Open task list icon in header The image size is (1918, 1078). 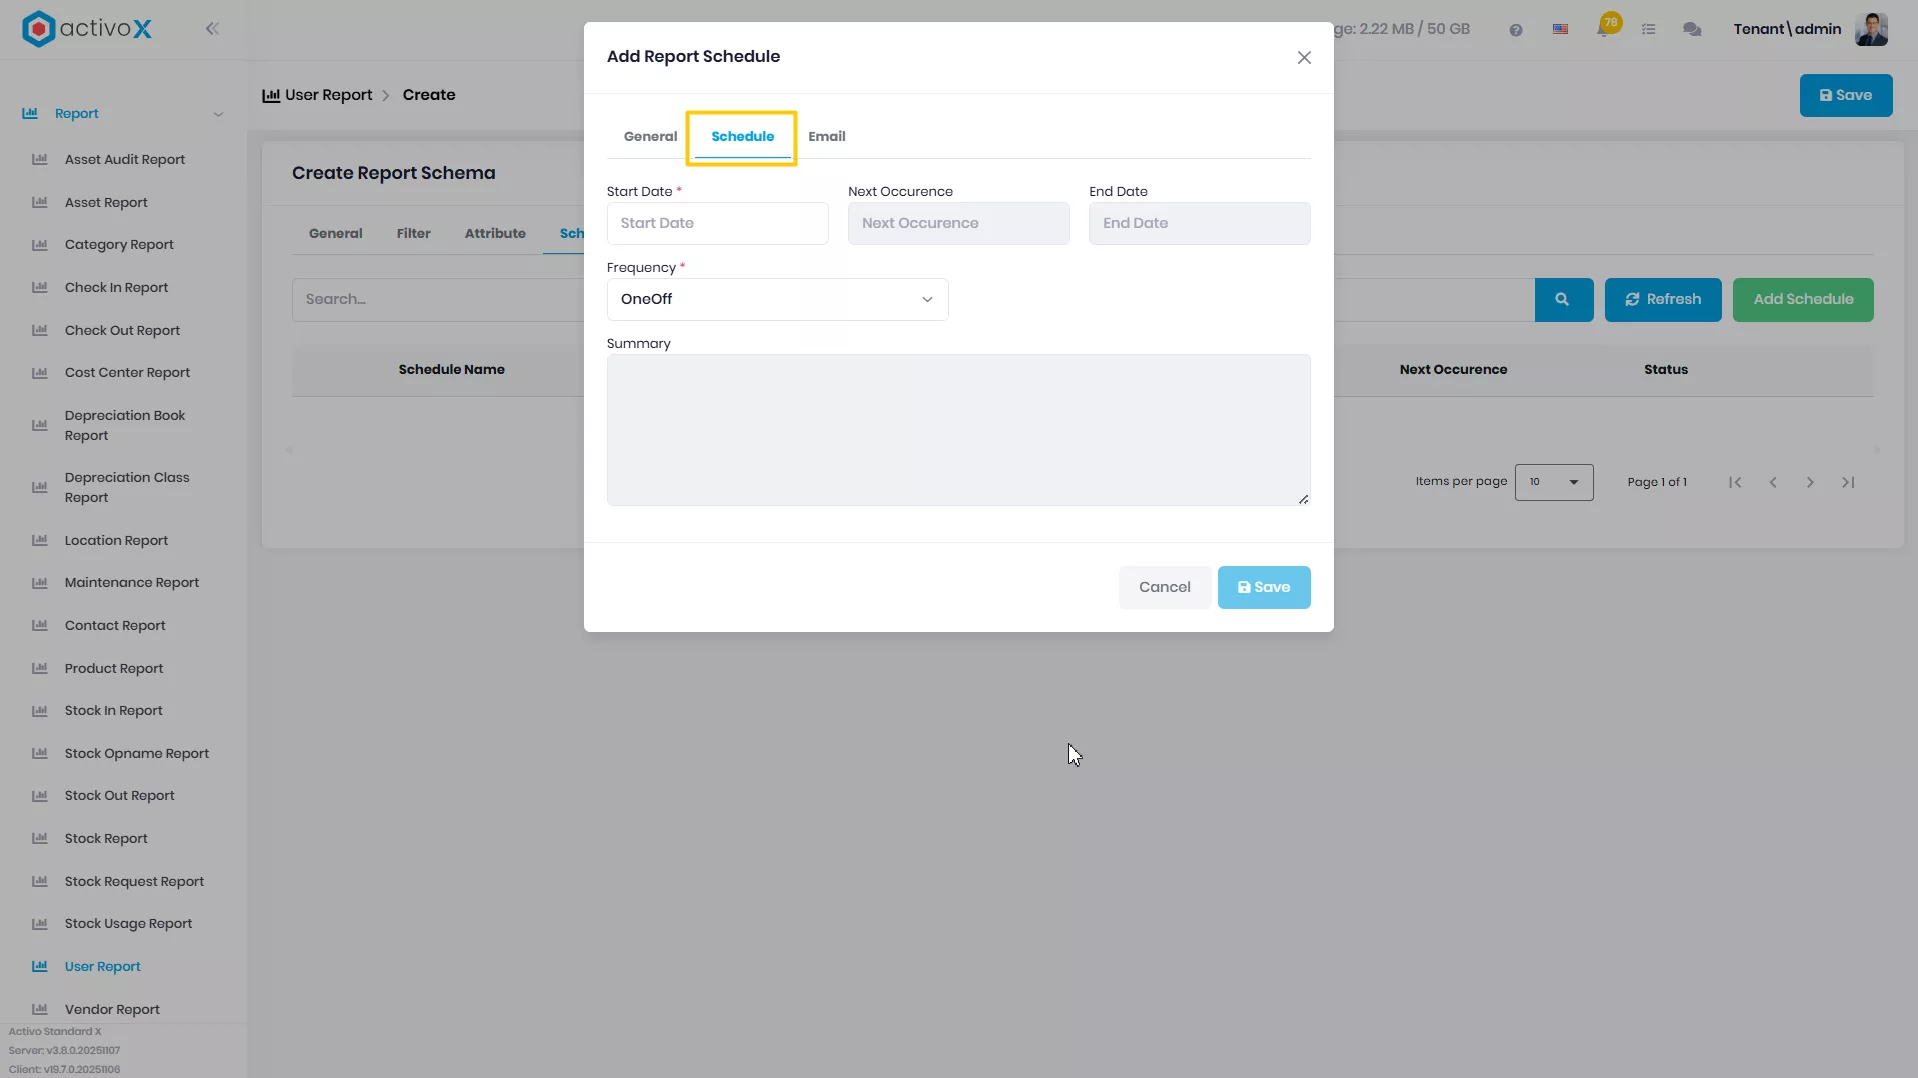click(1649, 30)
